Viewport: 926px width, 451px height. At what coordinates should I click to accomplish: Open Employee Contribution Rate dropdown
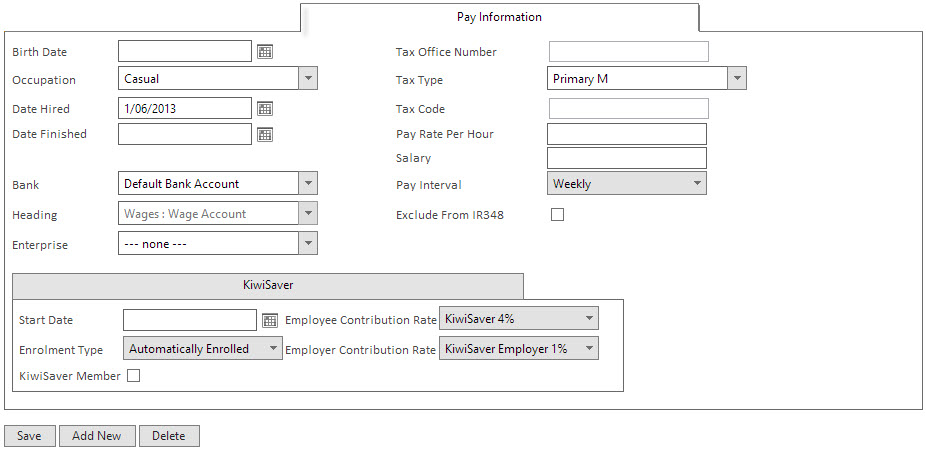519,319
